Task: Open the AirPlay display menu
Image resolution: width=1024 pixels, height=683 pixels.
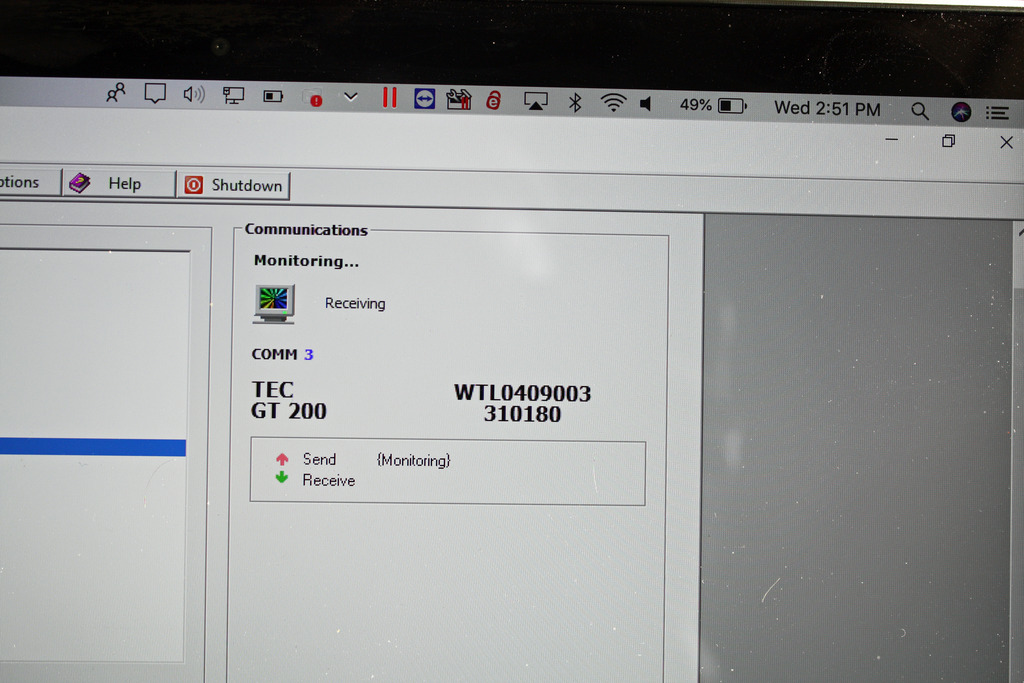Action: coord(536,101)
